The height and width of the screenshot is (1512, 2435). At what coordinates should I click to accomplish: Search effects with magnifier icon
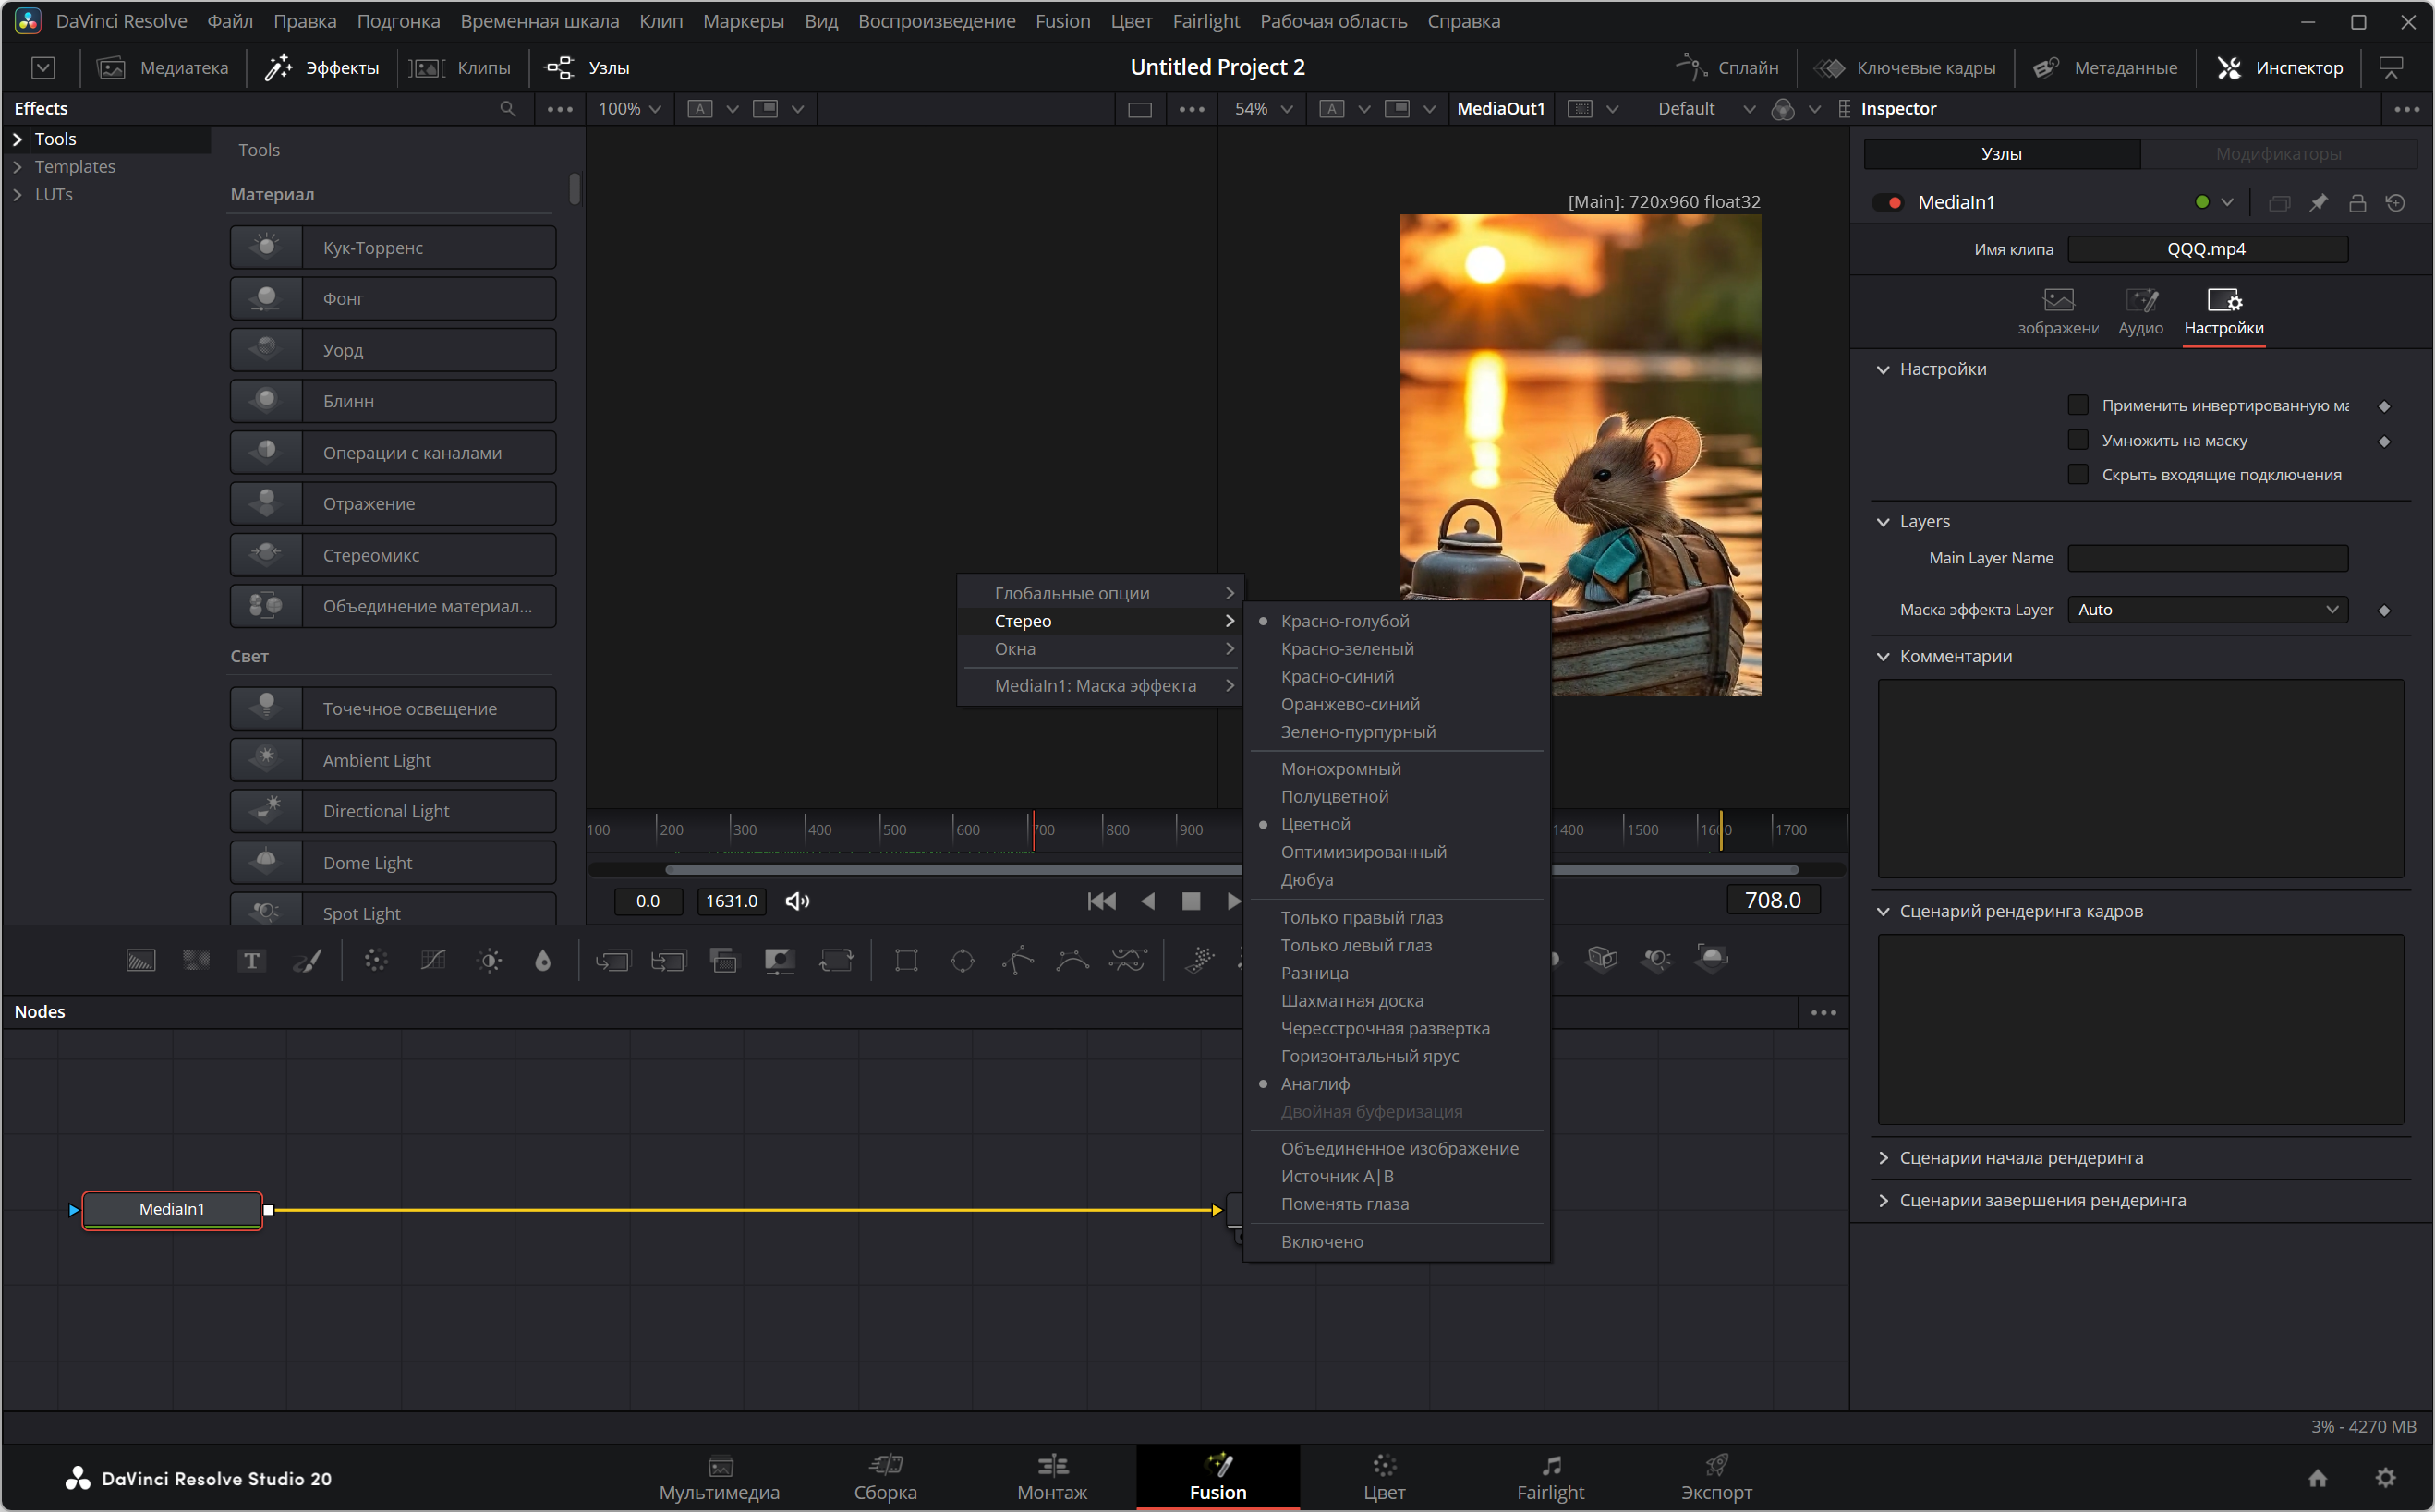point(508,108)
